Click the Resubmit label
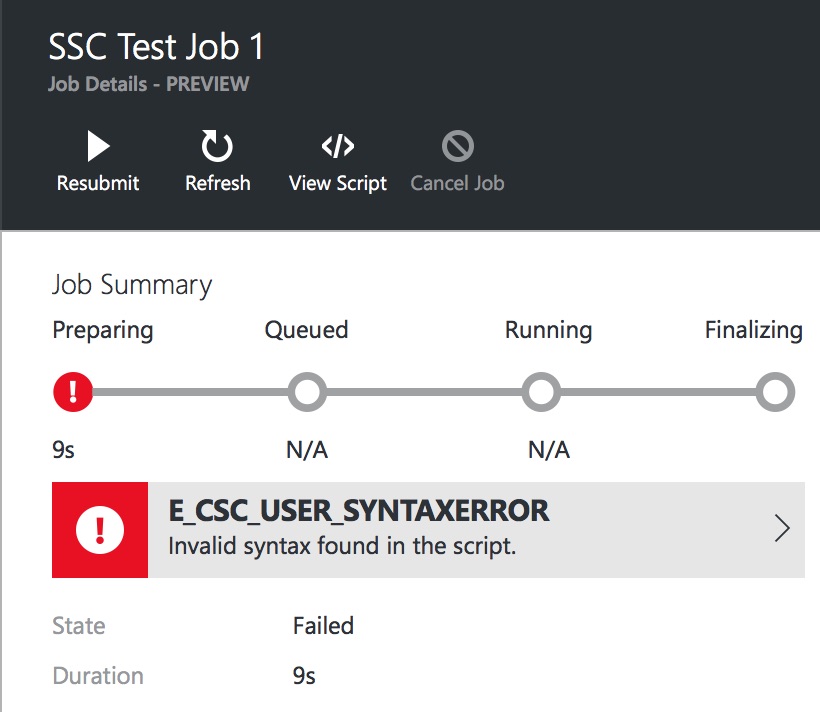The width and height of the screenshot is (820, 712). (98, 183)
